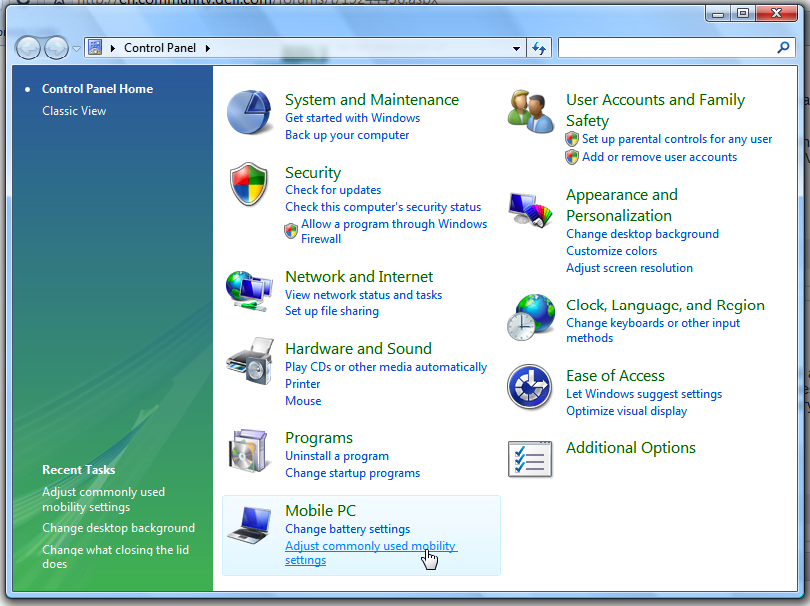Click Uninstall a program
810x606 pixels.
tap(337, 456)
